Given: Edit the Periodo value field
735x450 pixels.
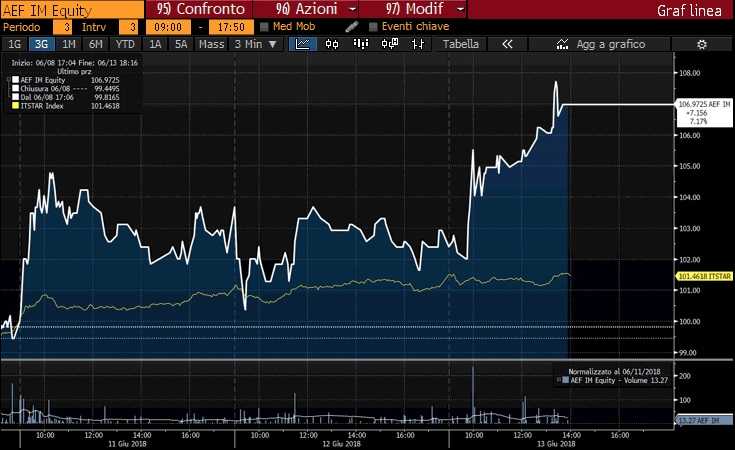Looking at the screenshot, I should [62, 27].
